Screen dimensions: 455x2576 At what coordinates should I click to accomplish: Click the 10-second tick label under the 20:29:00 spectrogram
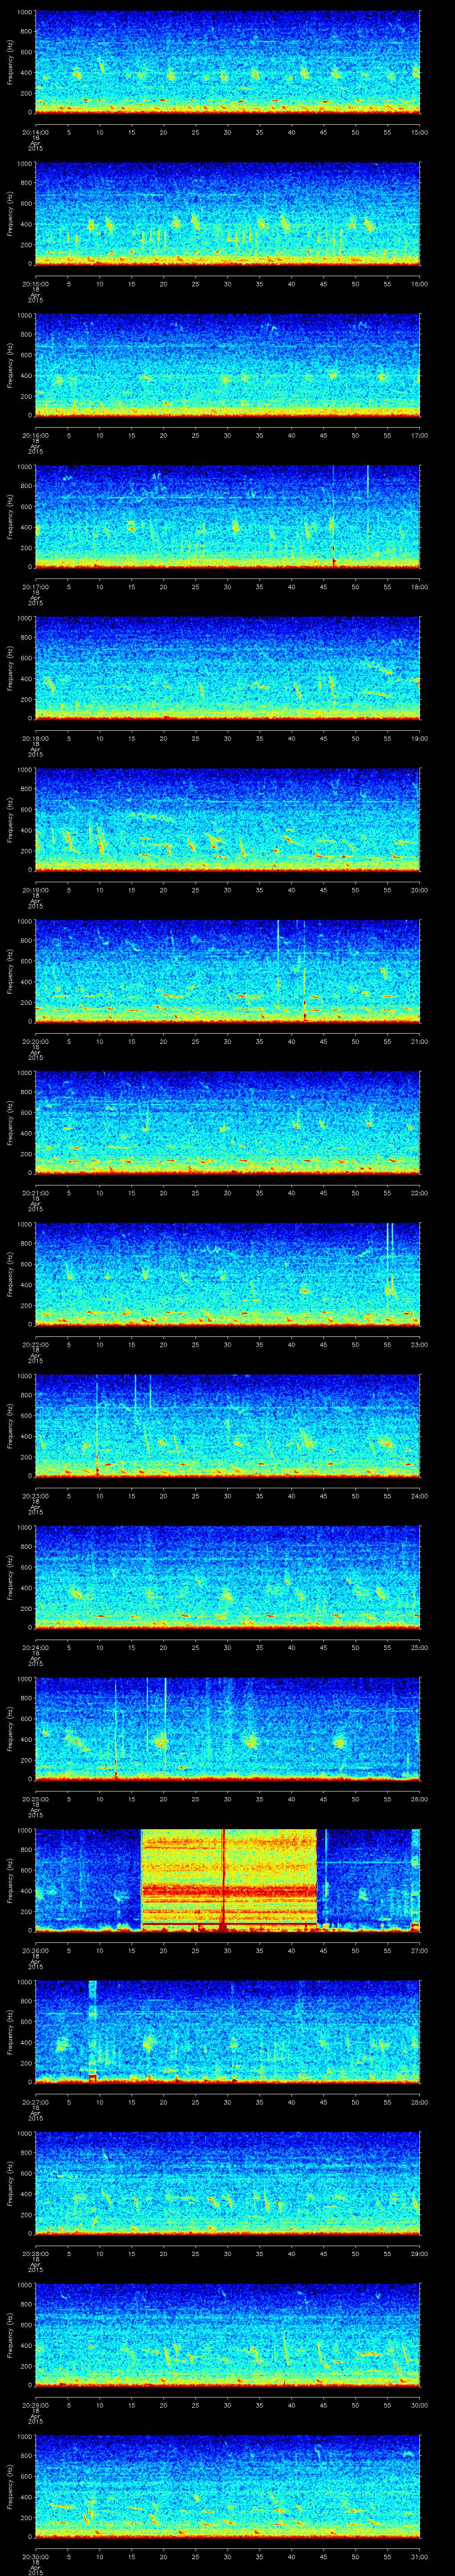coord(100,2406)
